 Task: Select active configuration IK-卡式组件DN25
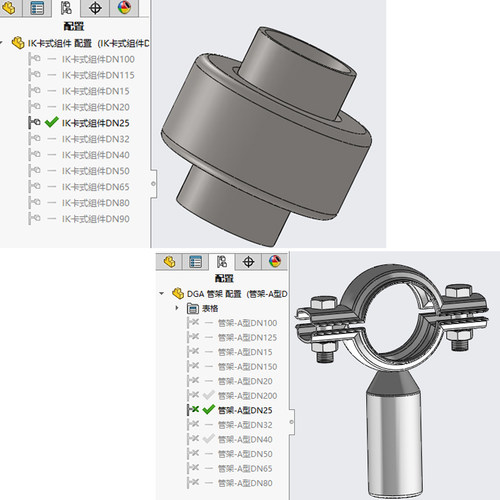click(x=95, y=123)
